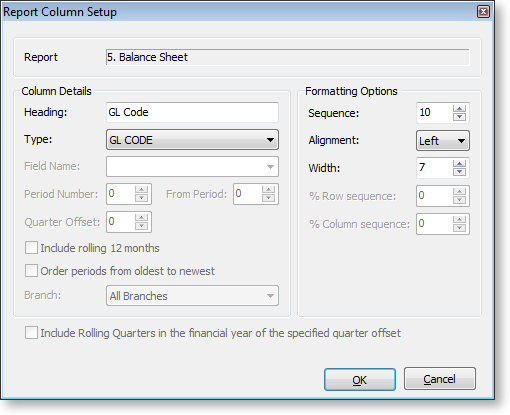Click the Heading field containing GL Code
The width and height of the screenshot is (510, 415).
[192, 112]
